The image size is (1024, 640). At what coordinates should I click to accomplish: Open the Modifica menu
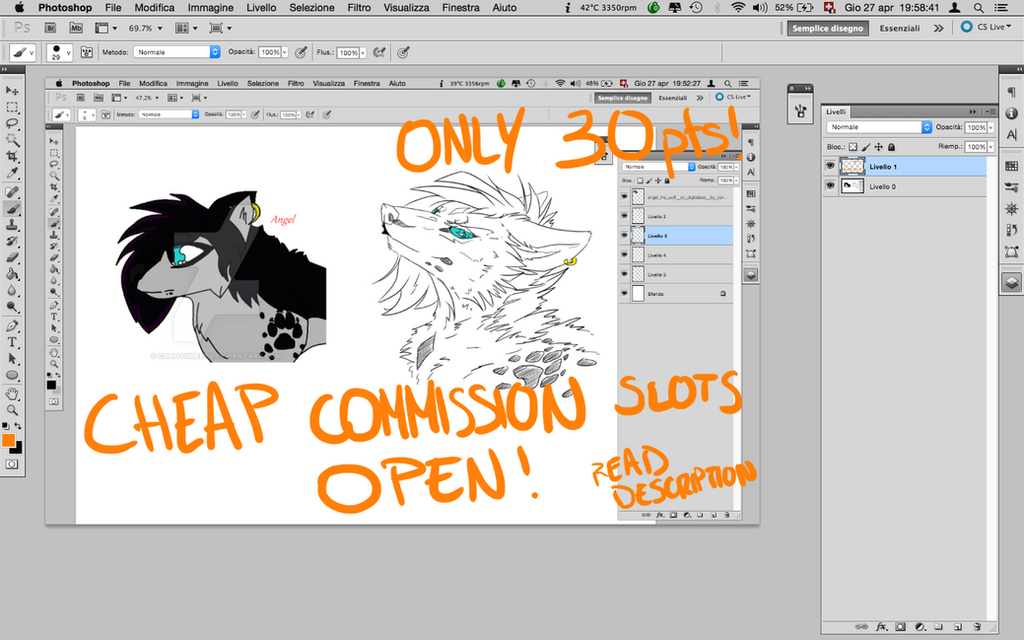coord(155,8)
